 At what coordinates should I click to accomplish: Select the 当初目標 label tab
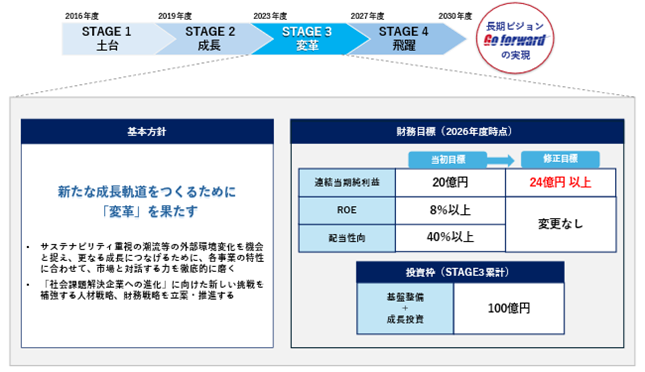click(x=448, y=160)
